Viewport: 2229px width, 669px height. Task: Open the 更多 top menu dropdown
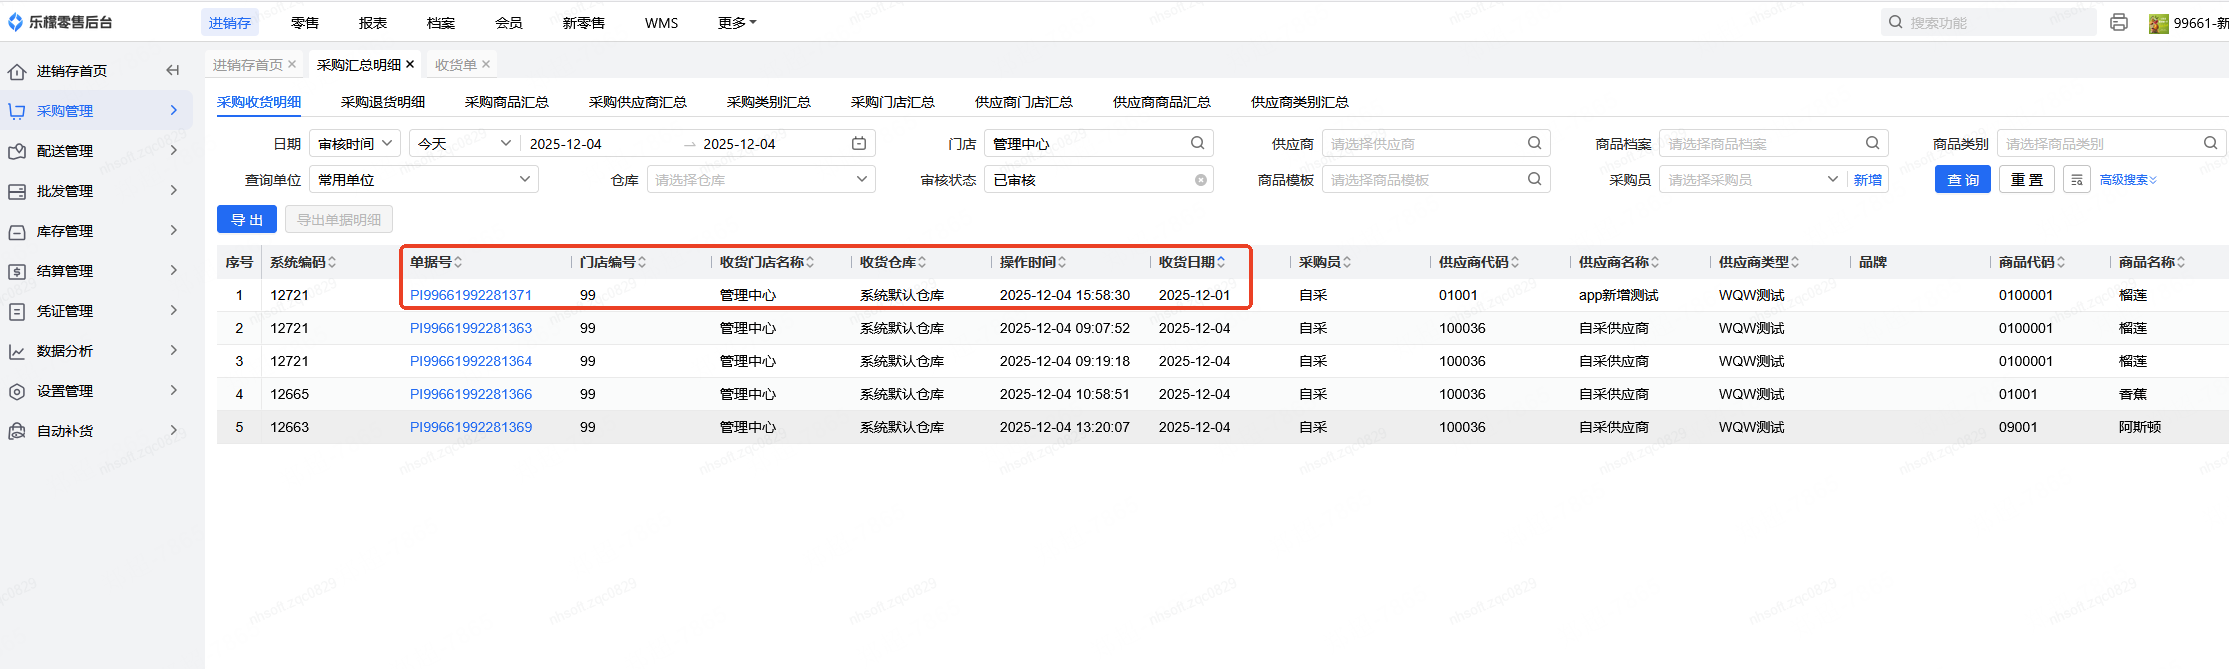tap(737, 22)
